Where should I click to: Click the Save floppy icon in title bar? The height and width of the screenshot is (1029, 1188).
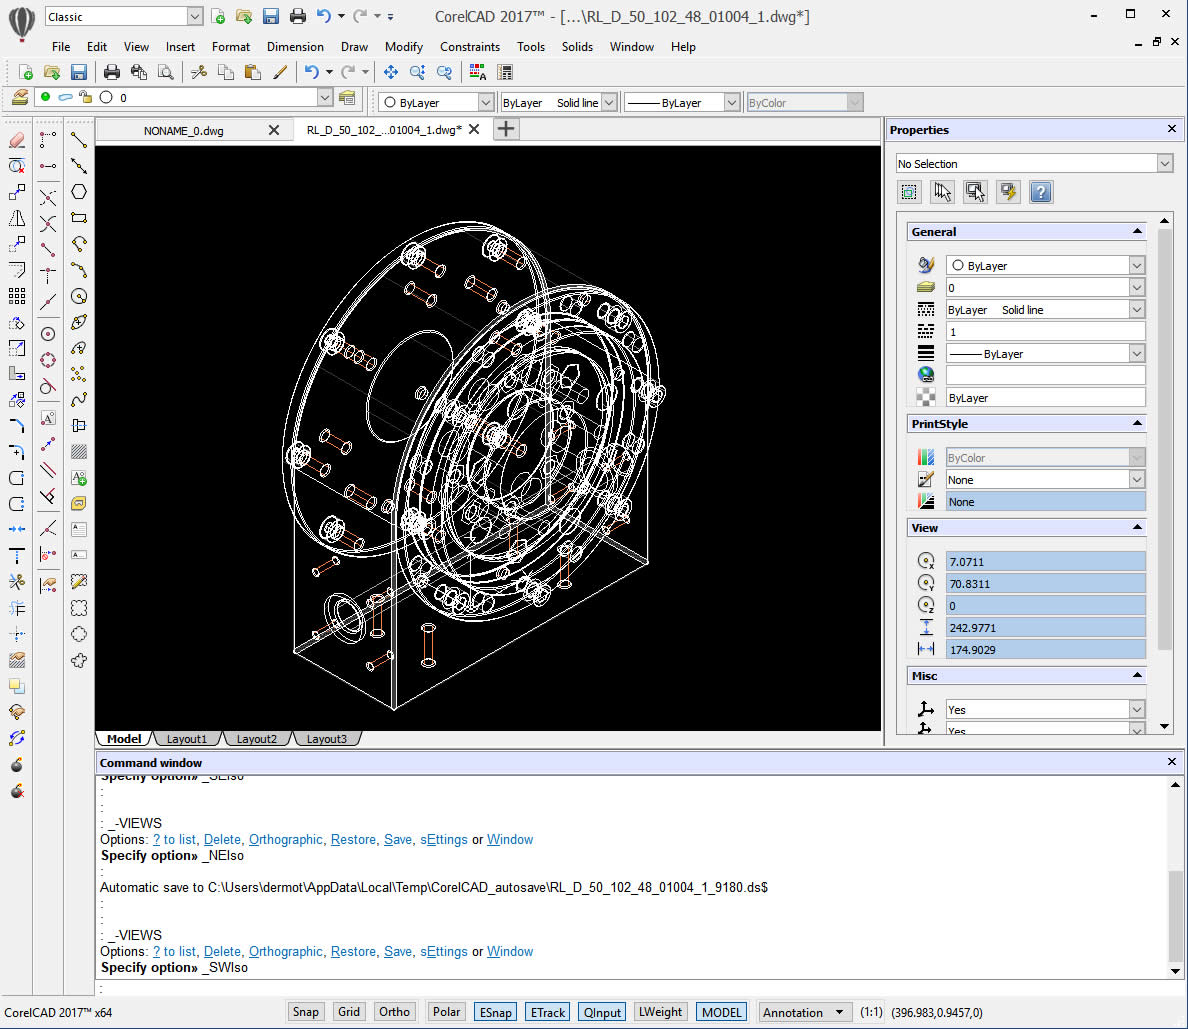coord(270,16)
